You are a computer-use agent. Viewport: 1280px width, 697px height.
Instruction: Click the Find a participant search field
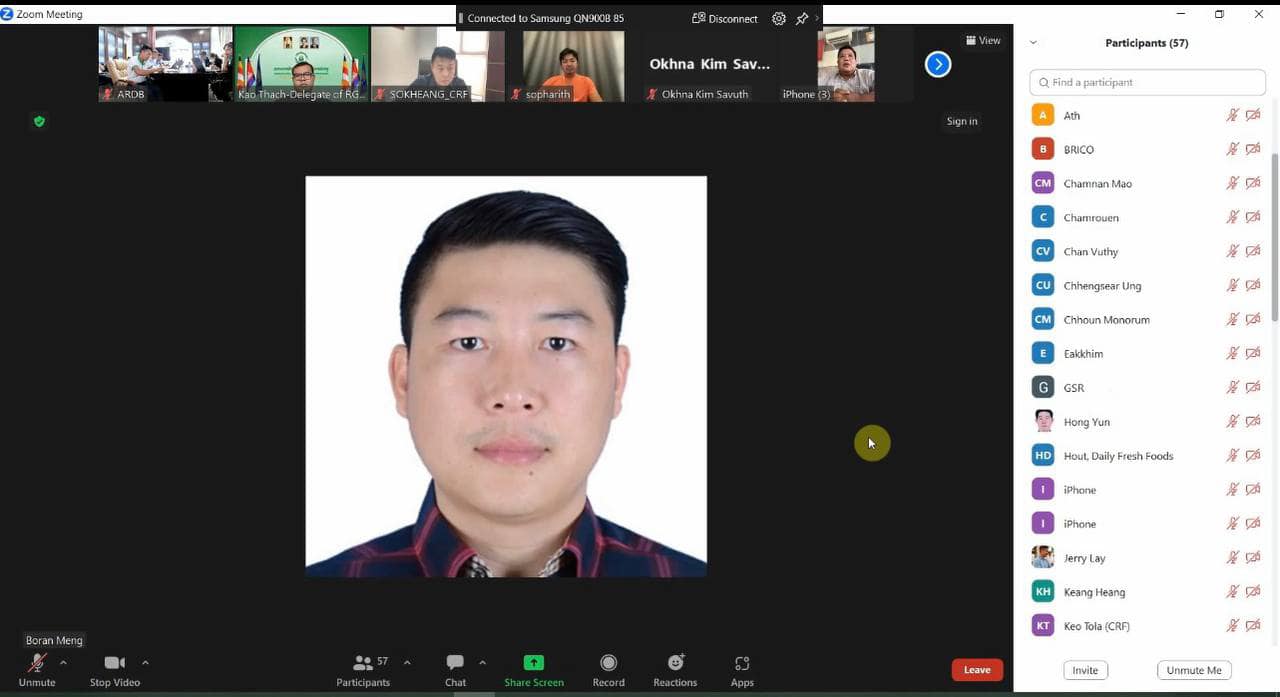pos(1148,82)
